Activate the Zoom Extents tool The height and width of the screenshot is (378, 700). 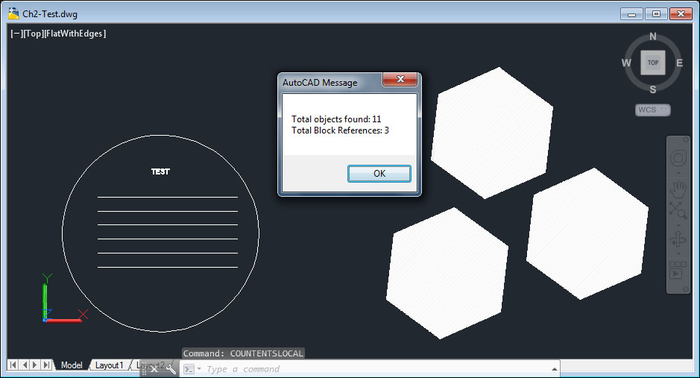click(x=678, y=210)
